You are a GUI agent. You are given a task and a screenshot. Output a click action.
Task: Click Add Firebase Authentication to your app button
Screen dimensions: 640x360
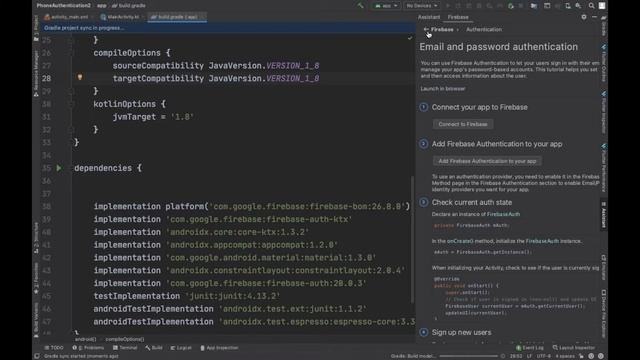(x=487, y=161)
